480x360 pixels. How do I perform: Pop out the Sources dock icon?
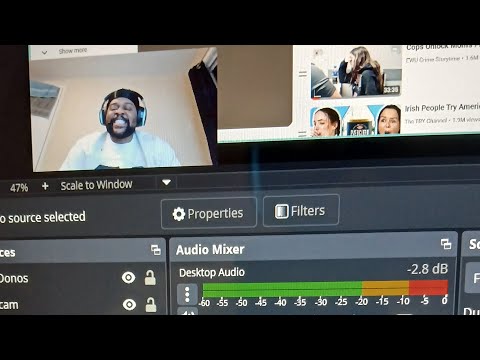pyautogui.click(x=156, y=250)
